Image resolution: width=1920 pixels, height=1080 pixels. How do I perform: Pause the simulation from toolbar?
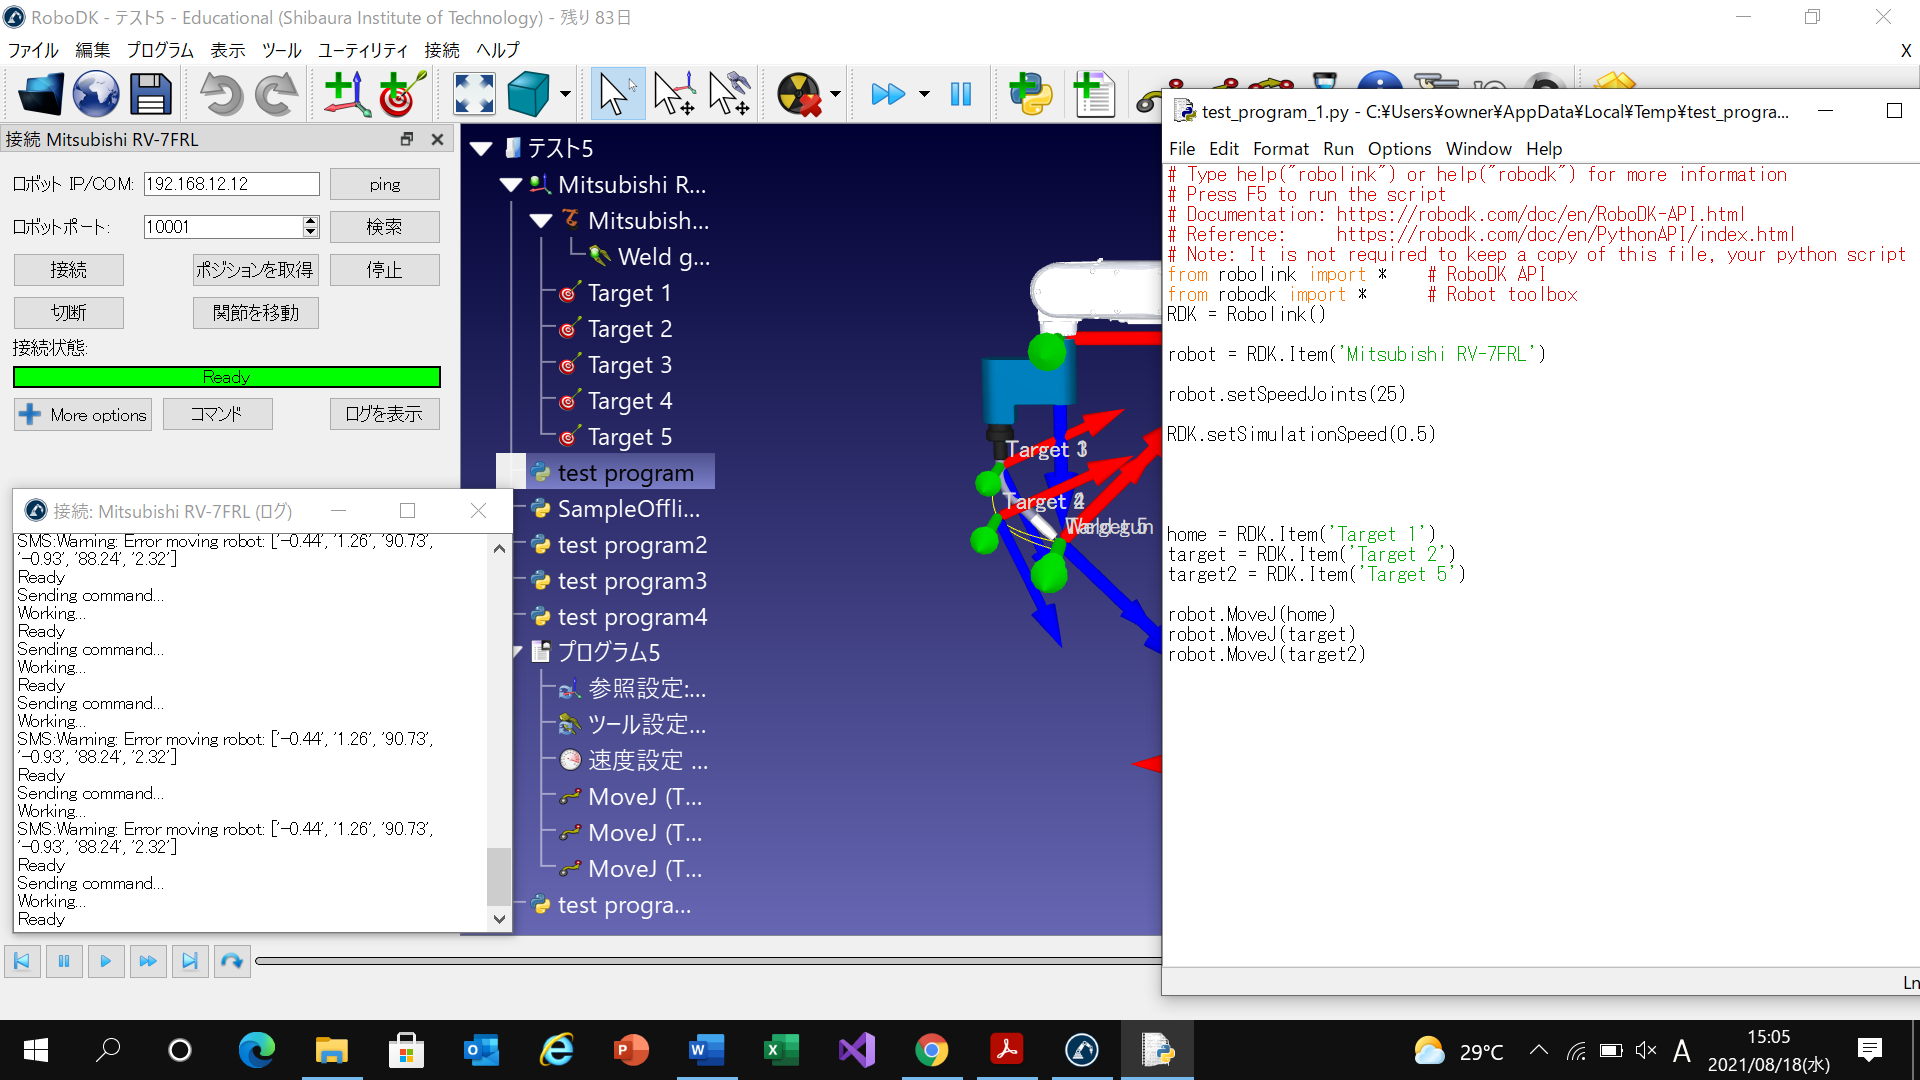pos(961,95)
